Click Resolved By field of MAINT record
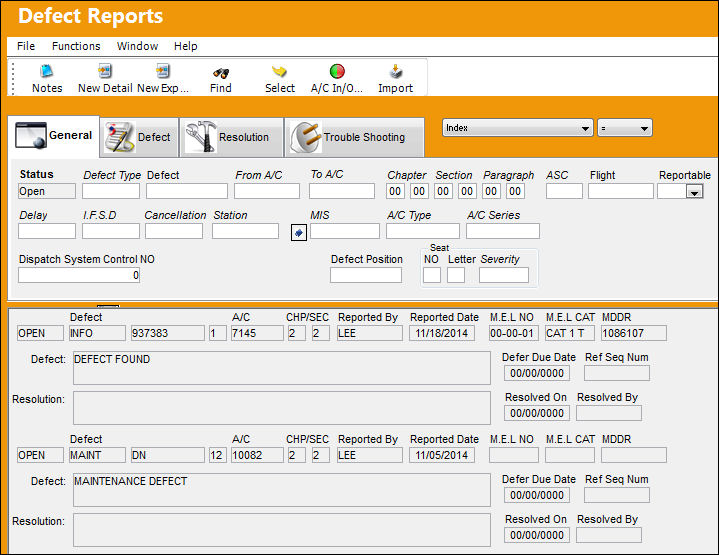Viewport: 719px width, 555px height. [608, 535]
